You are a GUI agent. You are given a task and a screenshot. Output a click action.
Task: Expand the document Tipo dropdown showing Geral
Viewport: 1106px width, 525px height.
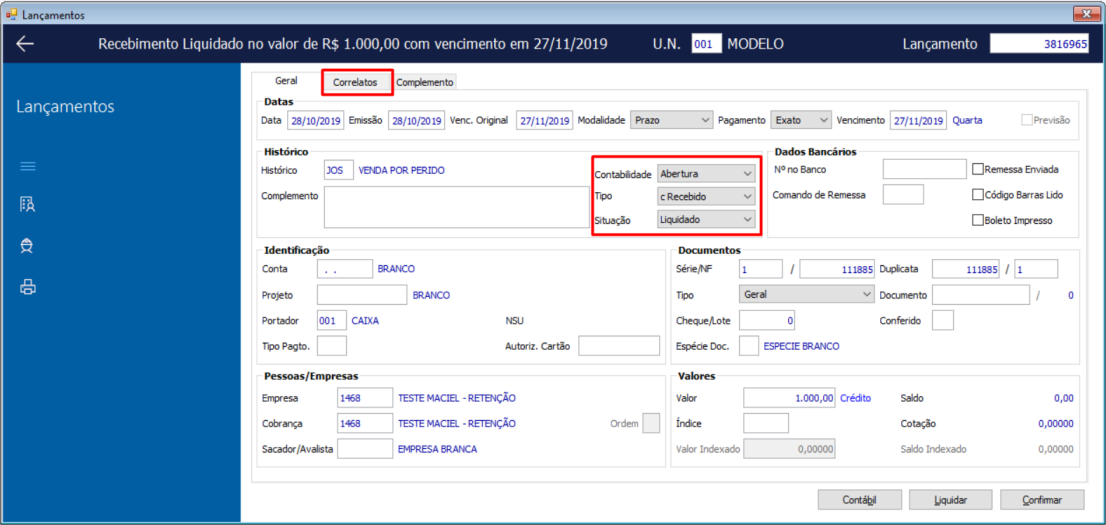point(806,294)
